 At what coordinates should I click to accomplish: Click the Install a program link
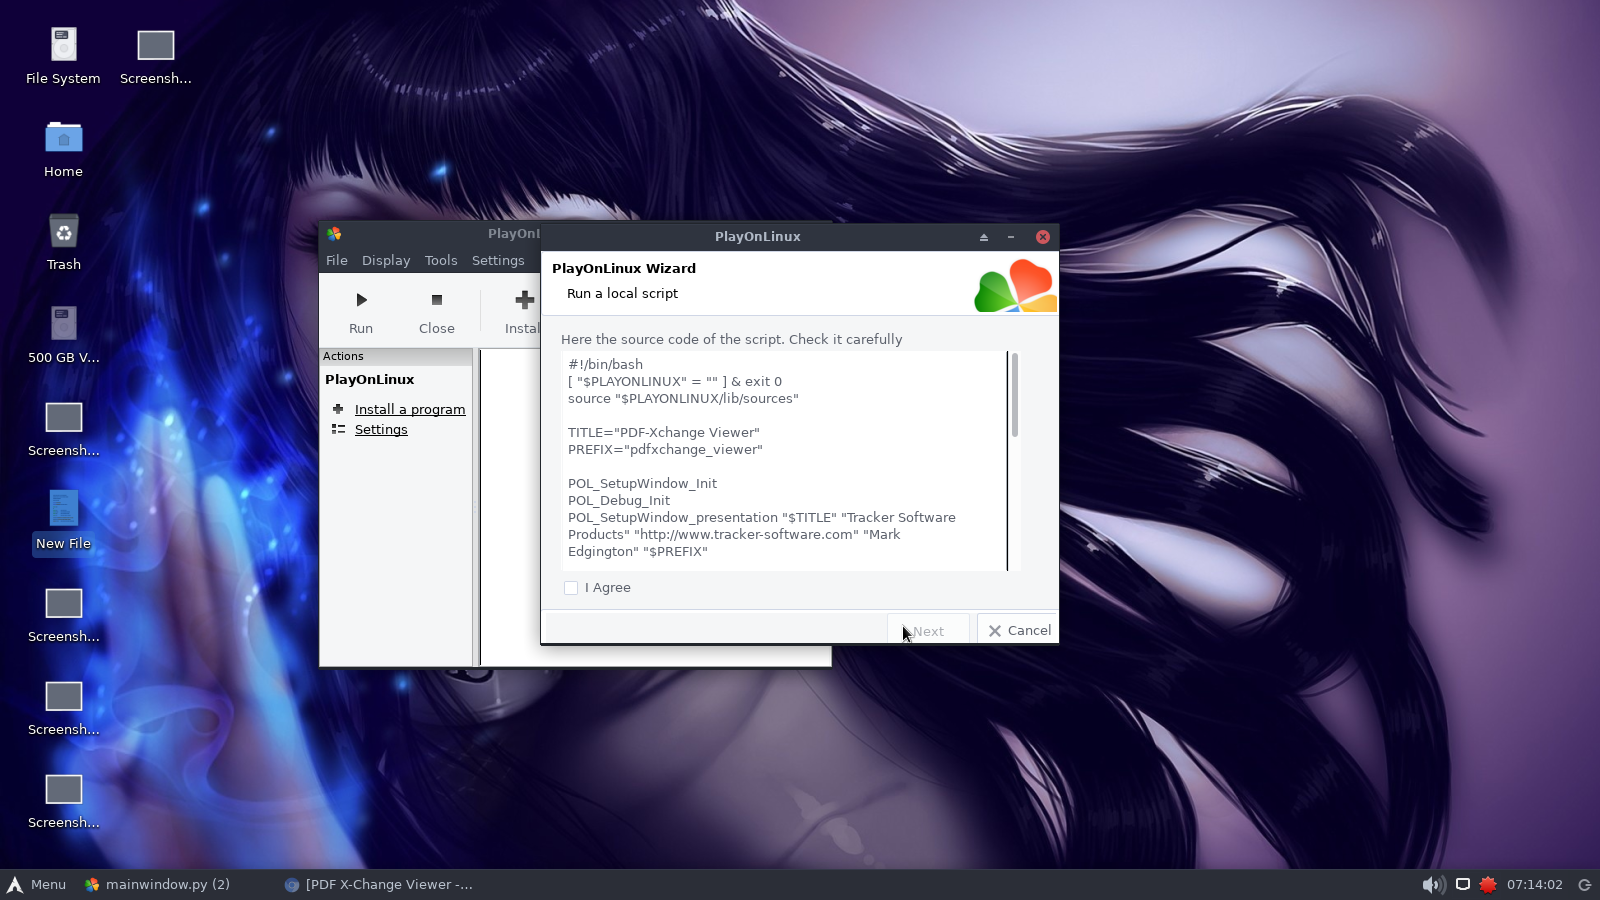coord(410,409)
